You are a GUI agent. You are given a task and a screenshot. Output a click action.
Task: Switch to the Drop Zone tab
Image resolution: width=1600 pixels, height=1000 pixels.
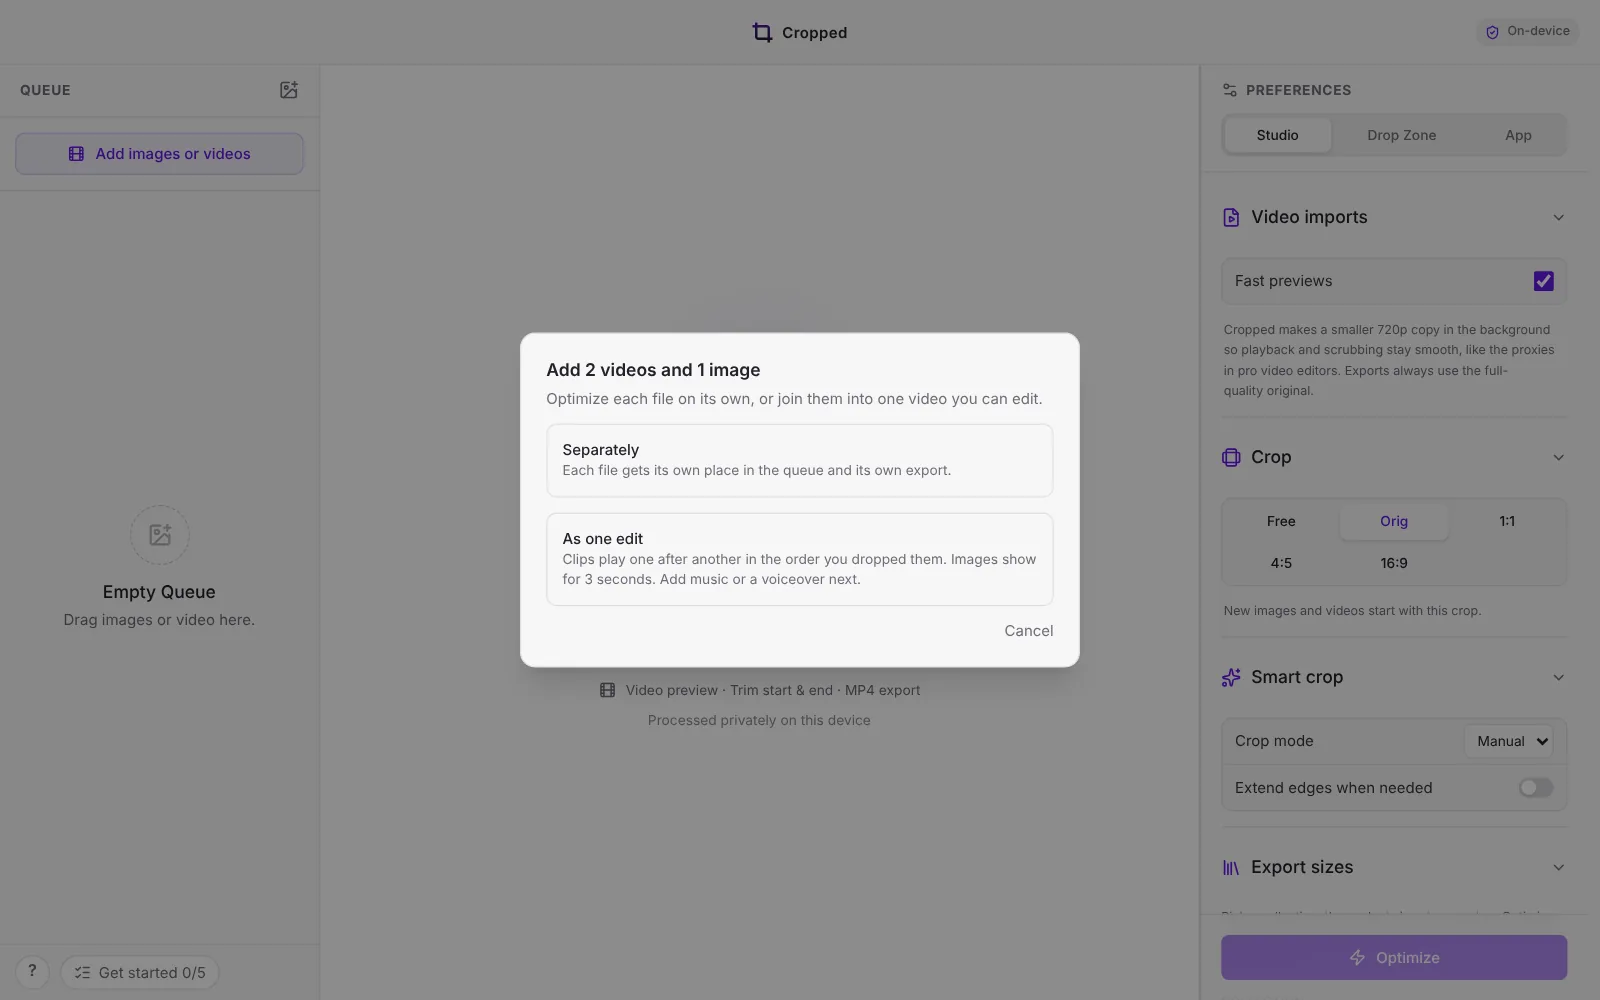[1401, 135]
